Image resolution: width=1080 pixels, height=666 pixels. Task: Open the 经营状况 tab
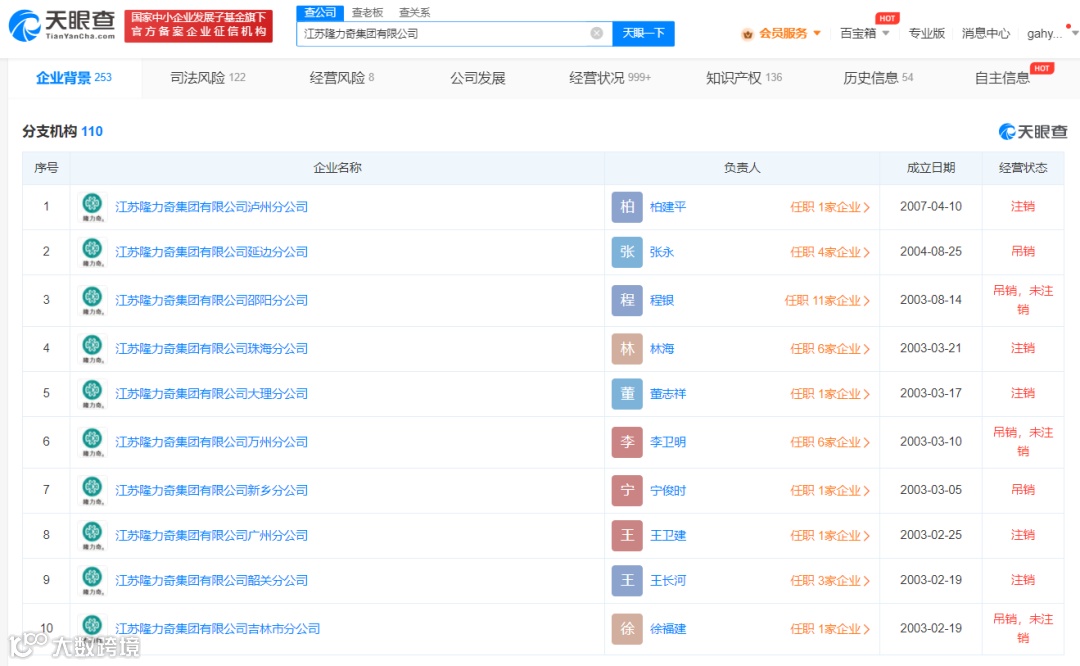tap(610, 78)
